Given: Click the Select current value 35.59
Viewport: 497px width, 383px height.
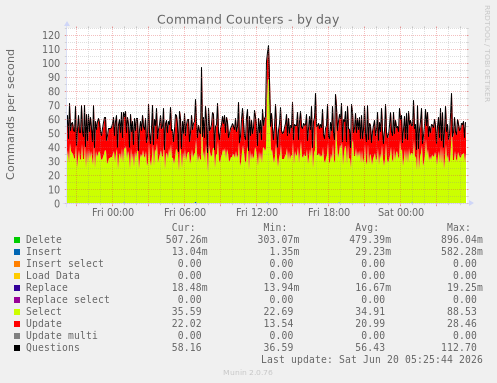Looking at the screenshot, I should tap(187, 311).
